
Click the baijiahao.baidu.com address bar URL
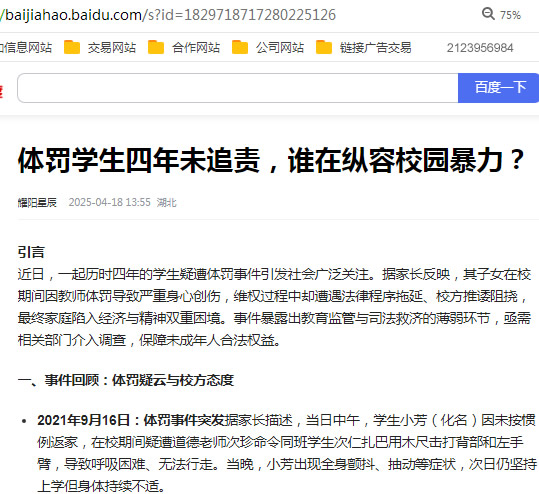[168, 15]
